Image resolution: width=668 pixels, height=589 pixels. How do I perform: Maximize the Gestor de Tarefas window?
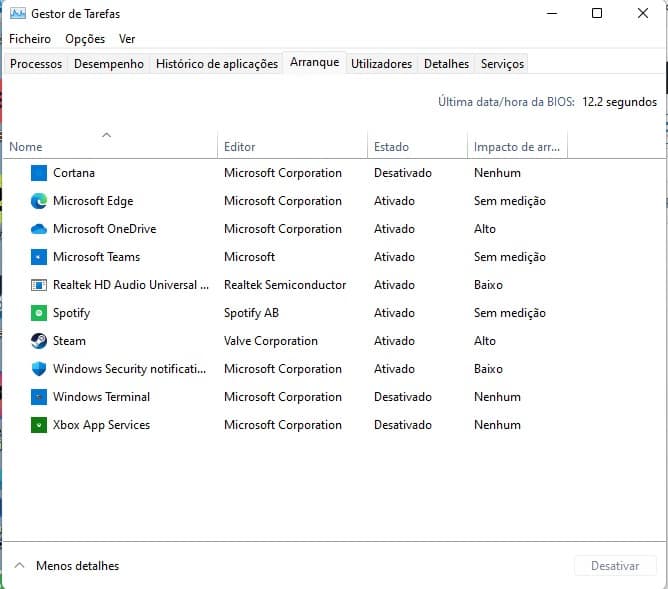pos(597,13)
